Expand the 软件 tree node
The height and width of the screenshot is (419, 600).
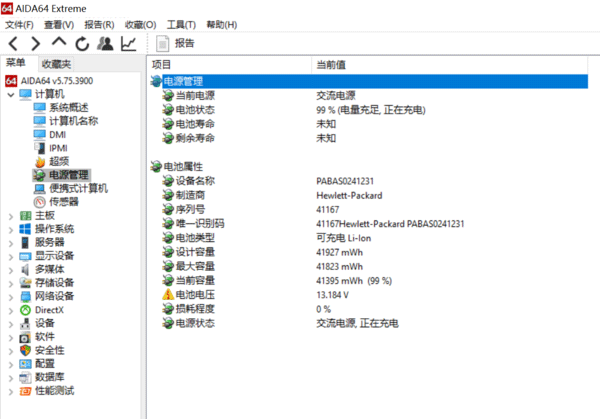[11, 337]
